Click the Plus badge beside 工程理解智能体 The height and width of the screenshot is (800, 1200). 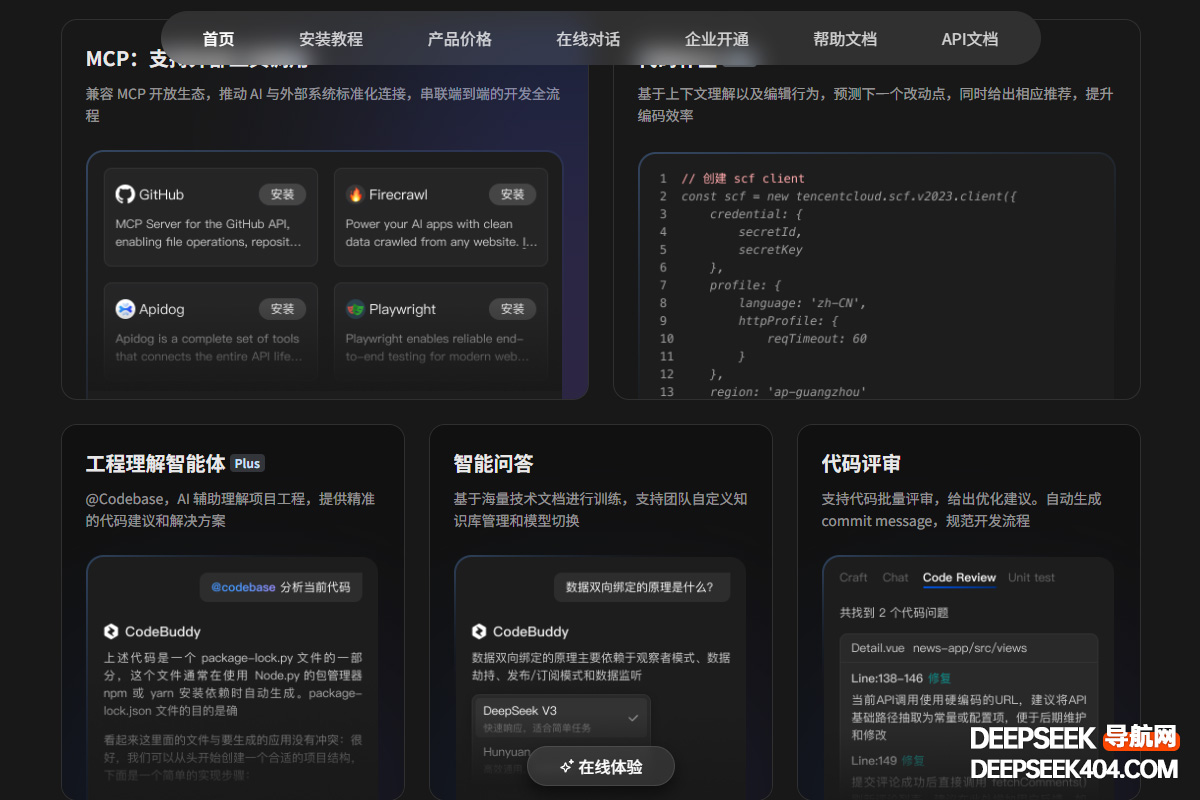tap(247, 464)
